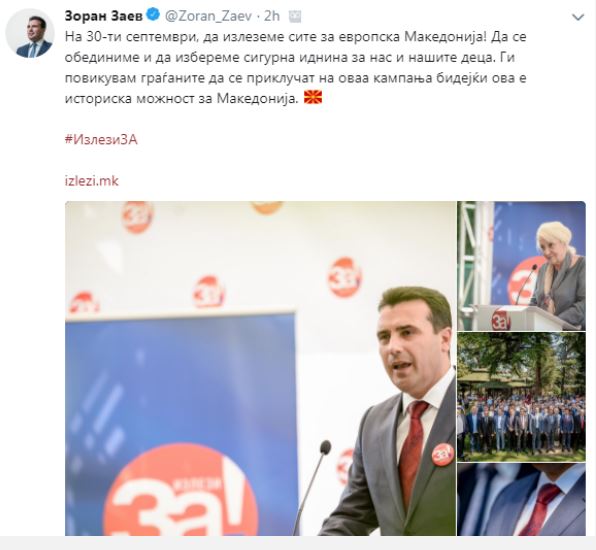Click the Macedonian flag emoji
Image resolution: width=596 pixels, height=550 pixels.
313,98
